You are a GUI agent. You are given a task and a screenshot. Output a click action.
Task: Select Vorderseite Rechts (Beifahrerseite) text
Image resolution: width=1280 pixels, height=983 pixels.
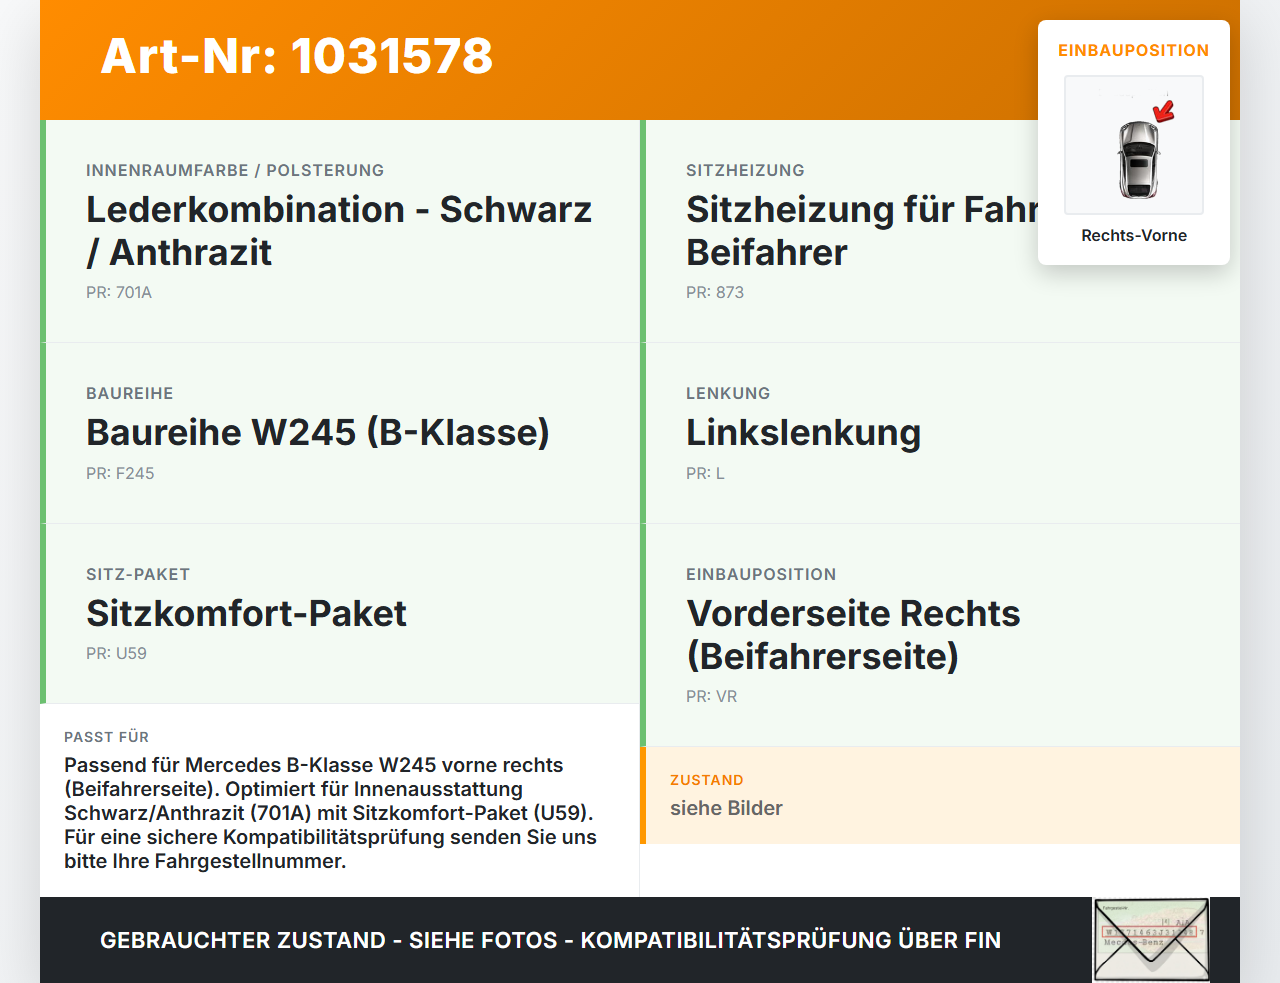853,635
